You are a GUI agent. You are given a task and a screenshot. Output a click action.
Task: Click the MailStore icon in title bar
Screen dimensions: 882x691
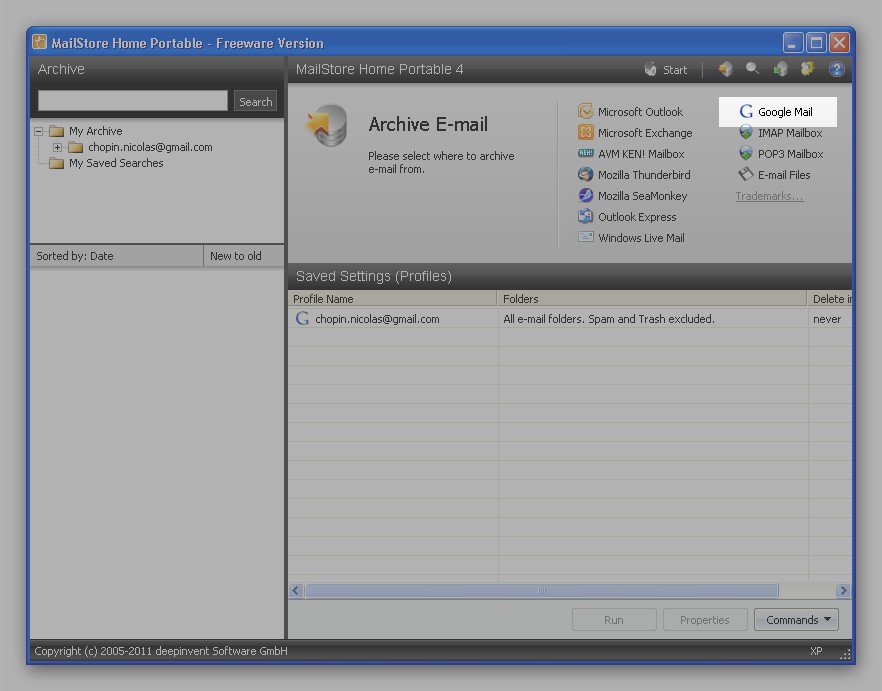tap(40, 42)
